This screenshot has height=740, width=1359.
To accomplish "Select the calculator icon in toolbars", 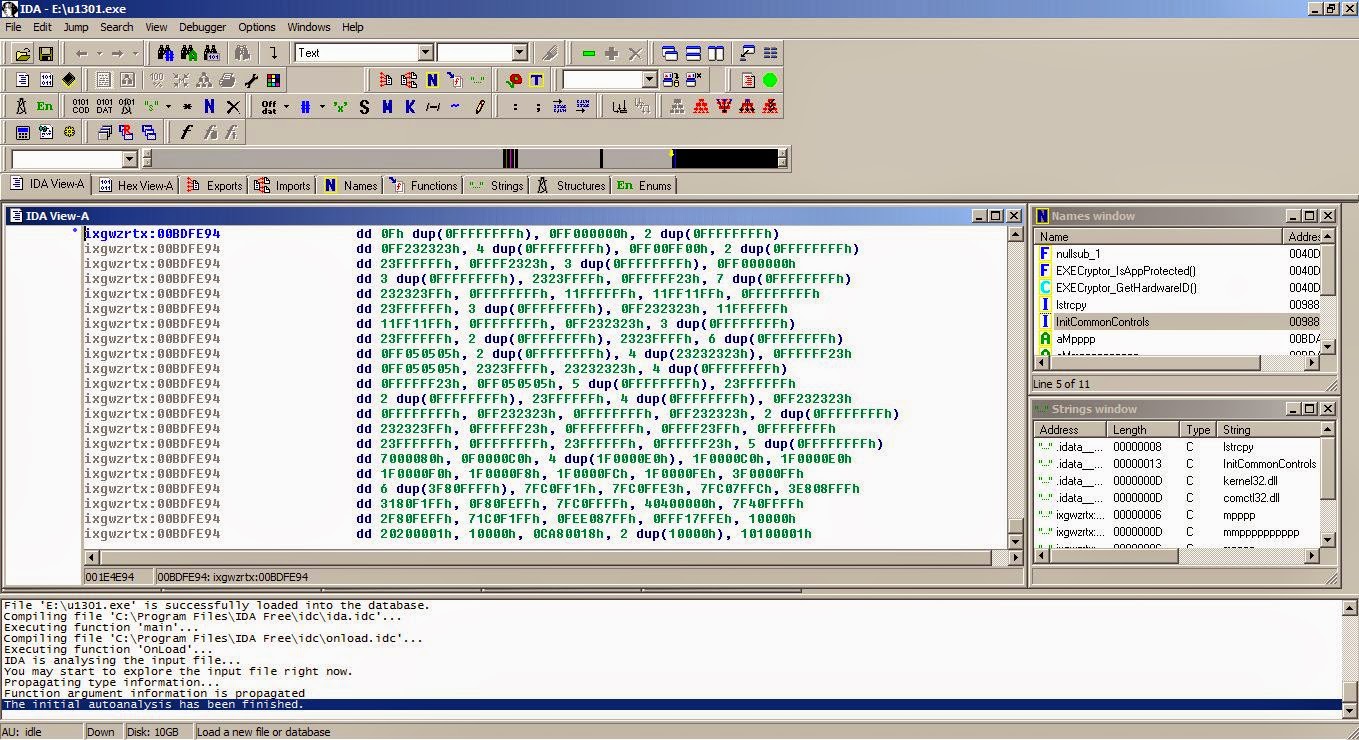I will [x=22, y=132].
